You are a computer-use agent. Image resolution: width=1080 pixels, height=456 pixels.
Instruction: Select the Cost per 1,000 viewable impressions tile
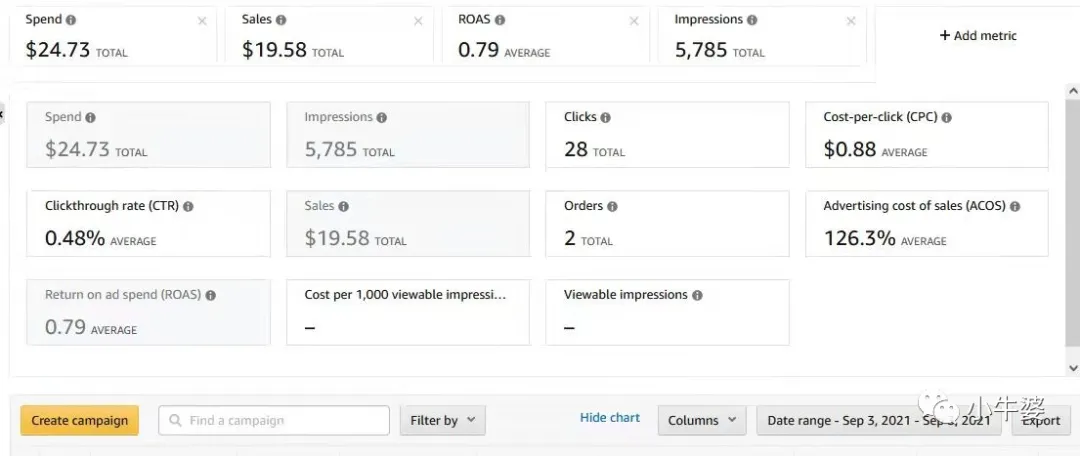point(407,312)
